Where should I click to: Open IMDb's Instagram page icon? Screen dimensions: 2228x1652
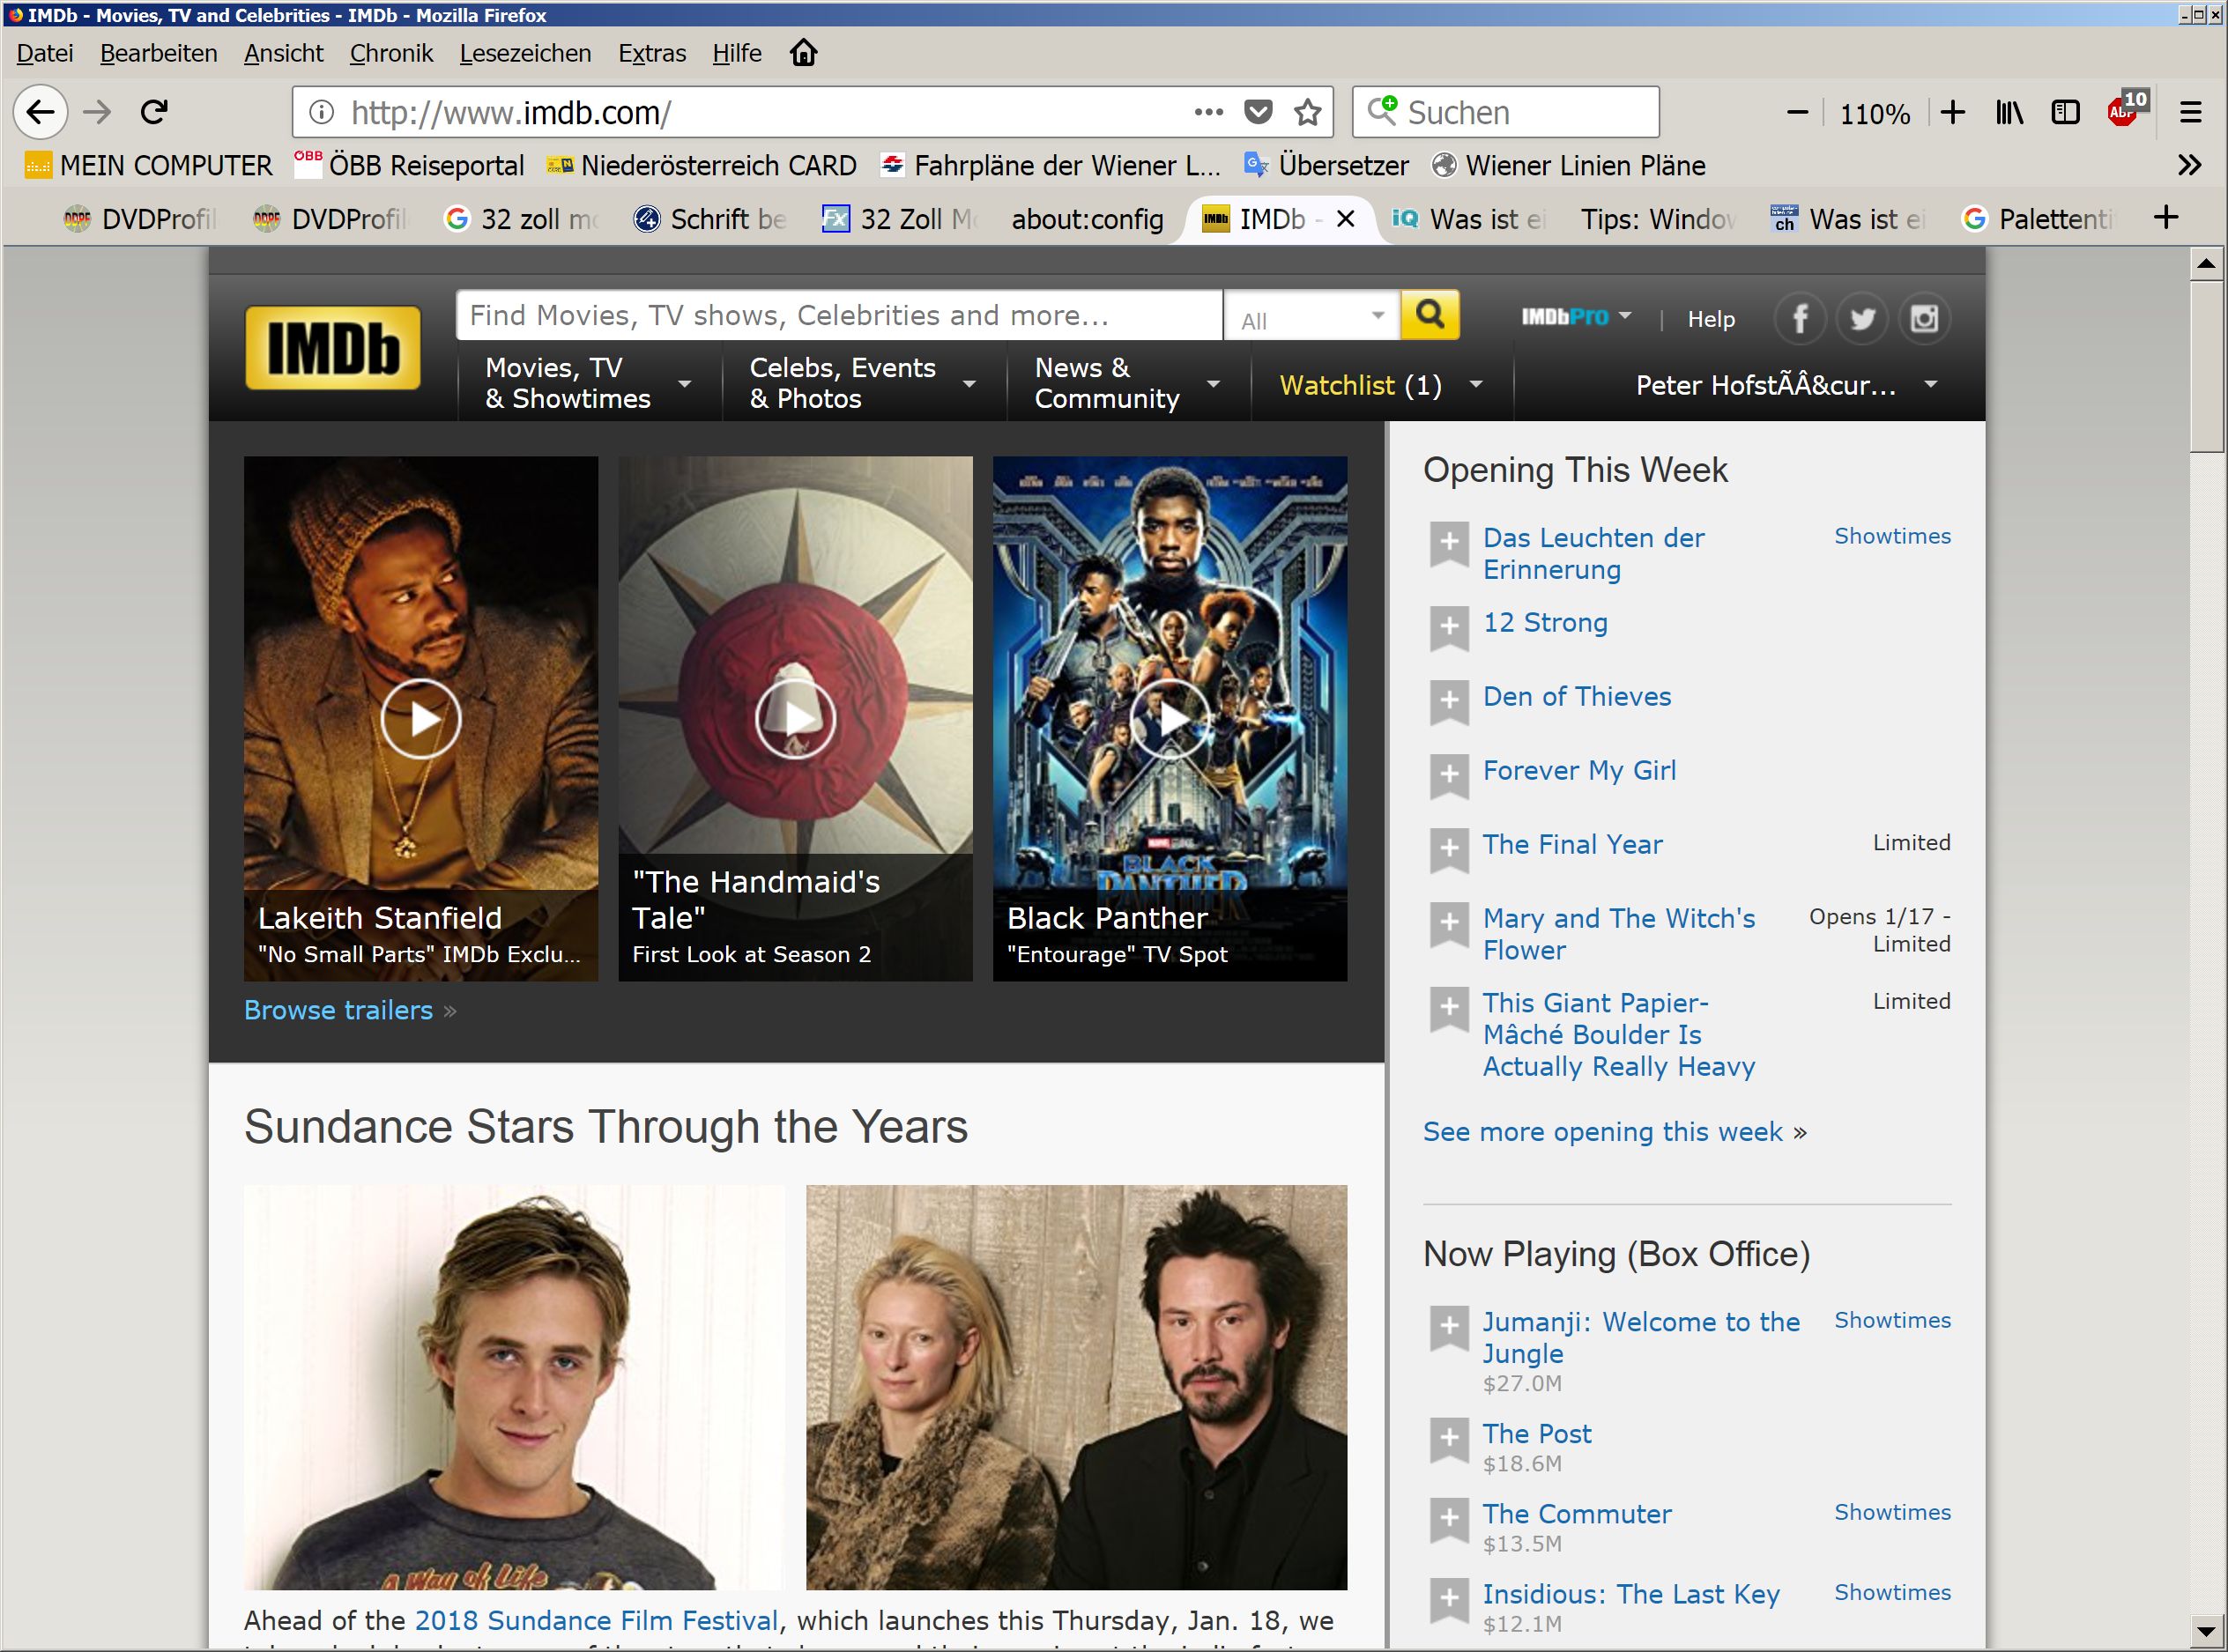1923,319
